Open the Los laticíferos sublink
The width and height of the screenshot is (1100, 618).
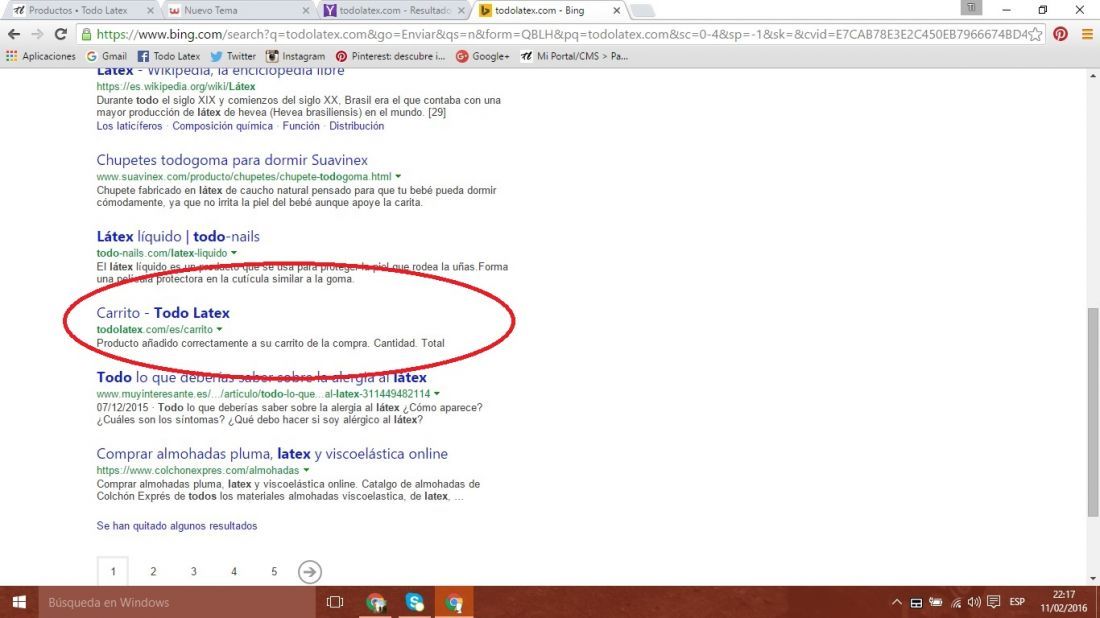pyautogui.click(x=129, y=126)
